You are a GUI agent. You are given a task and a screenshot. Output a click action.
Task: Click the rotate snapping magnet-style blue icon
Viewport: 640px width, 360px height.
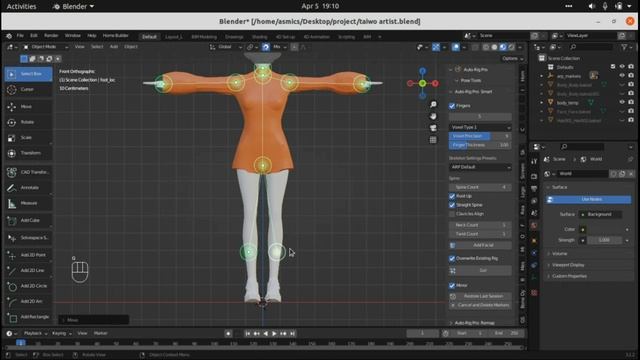pos(266,47)
